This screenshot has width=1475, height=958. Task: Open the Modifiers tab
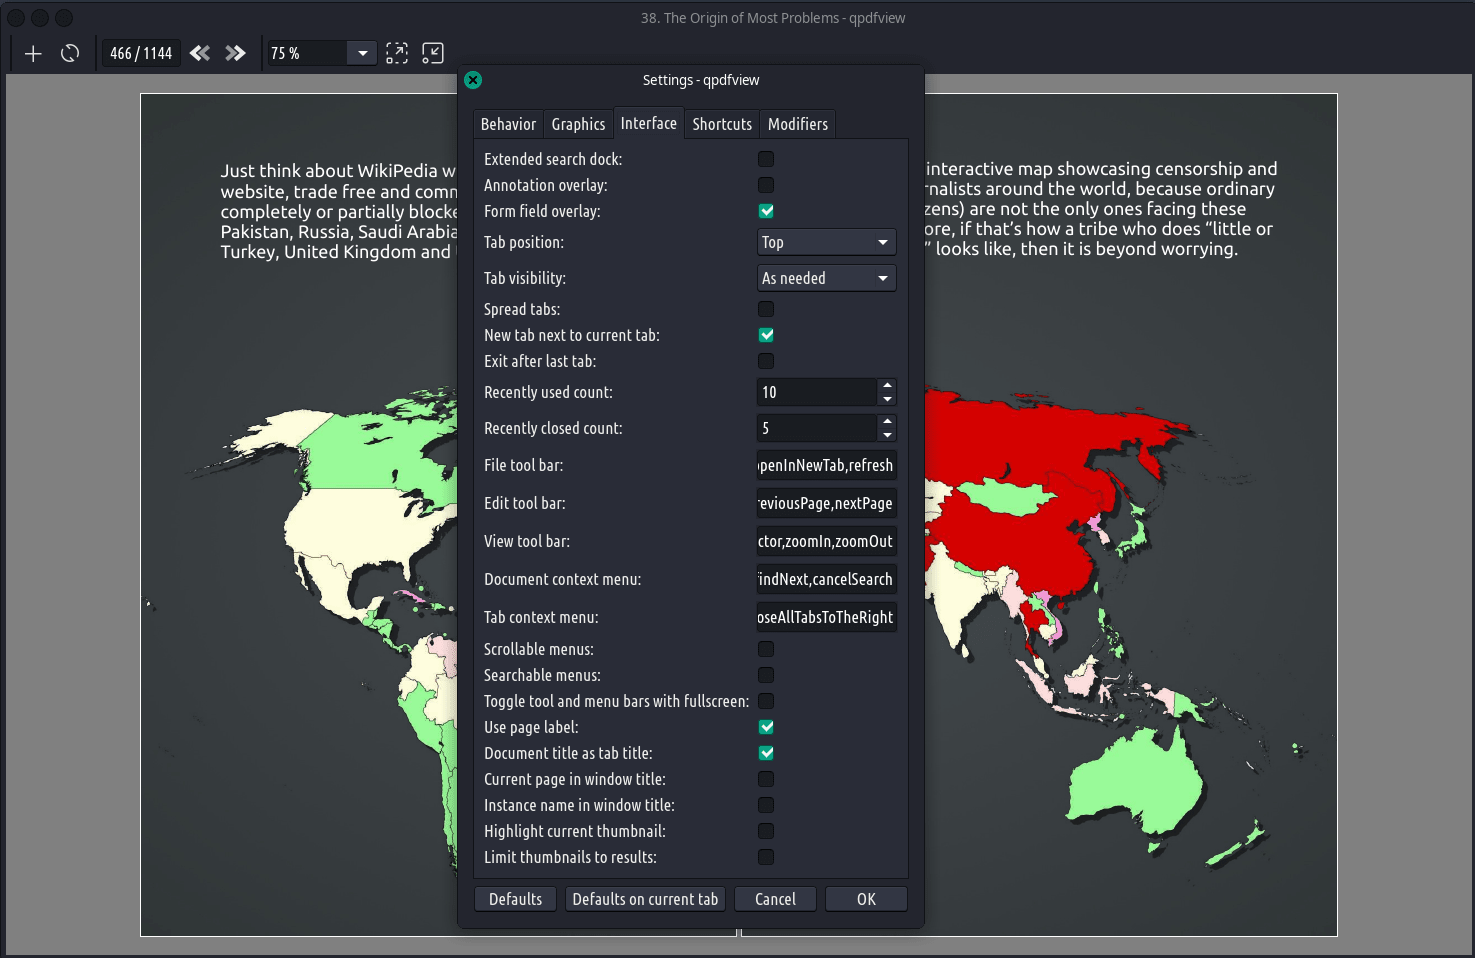point(797,124)
